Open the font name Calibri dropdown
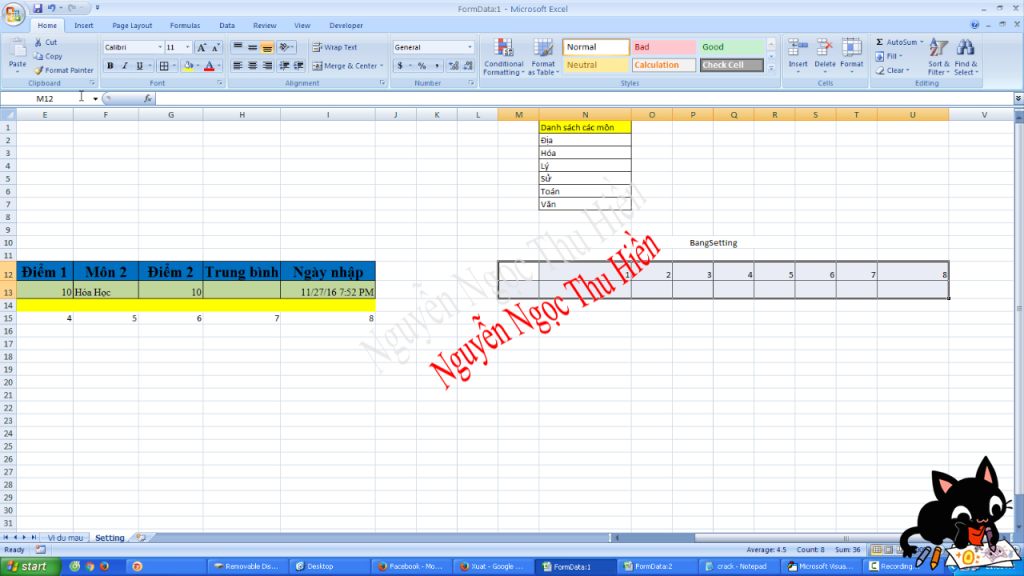The width and height of the screenshot is (1024, 576). (159, 47)
